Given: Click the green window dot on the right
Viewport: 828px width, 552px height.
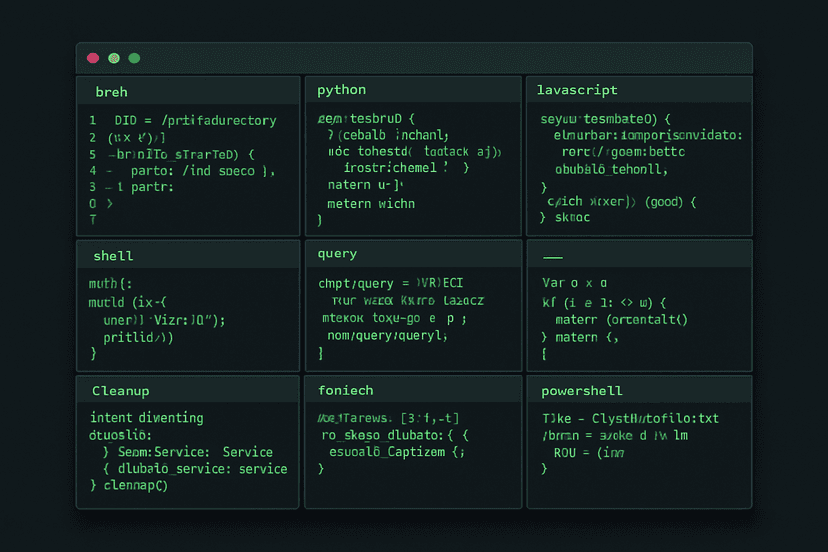Looking at the screenshot, I should [134, 59].
